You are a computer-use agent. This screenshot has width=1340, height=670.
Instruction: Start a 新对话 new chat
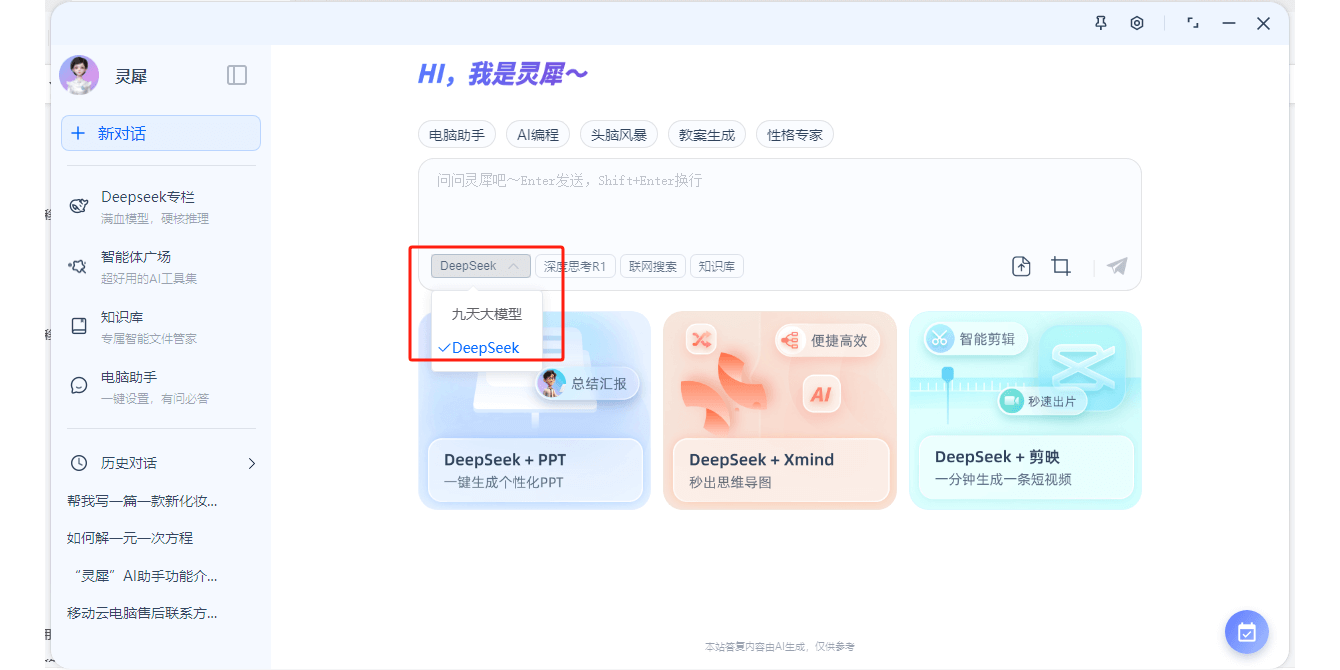[161, 133]
